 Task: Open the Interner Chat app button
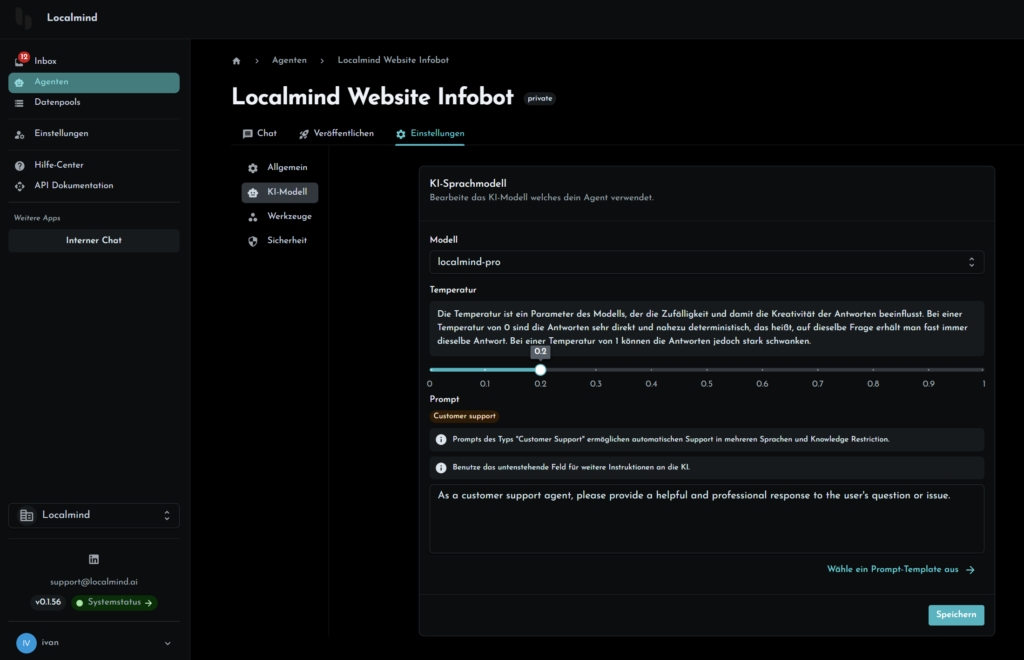(94, 240)
